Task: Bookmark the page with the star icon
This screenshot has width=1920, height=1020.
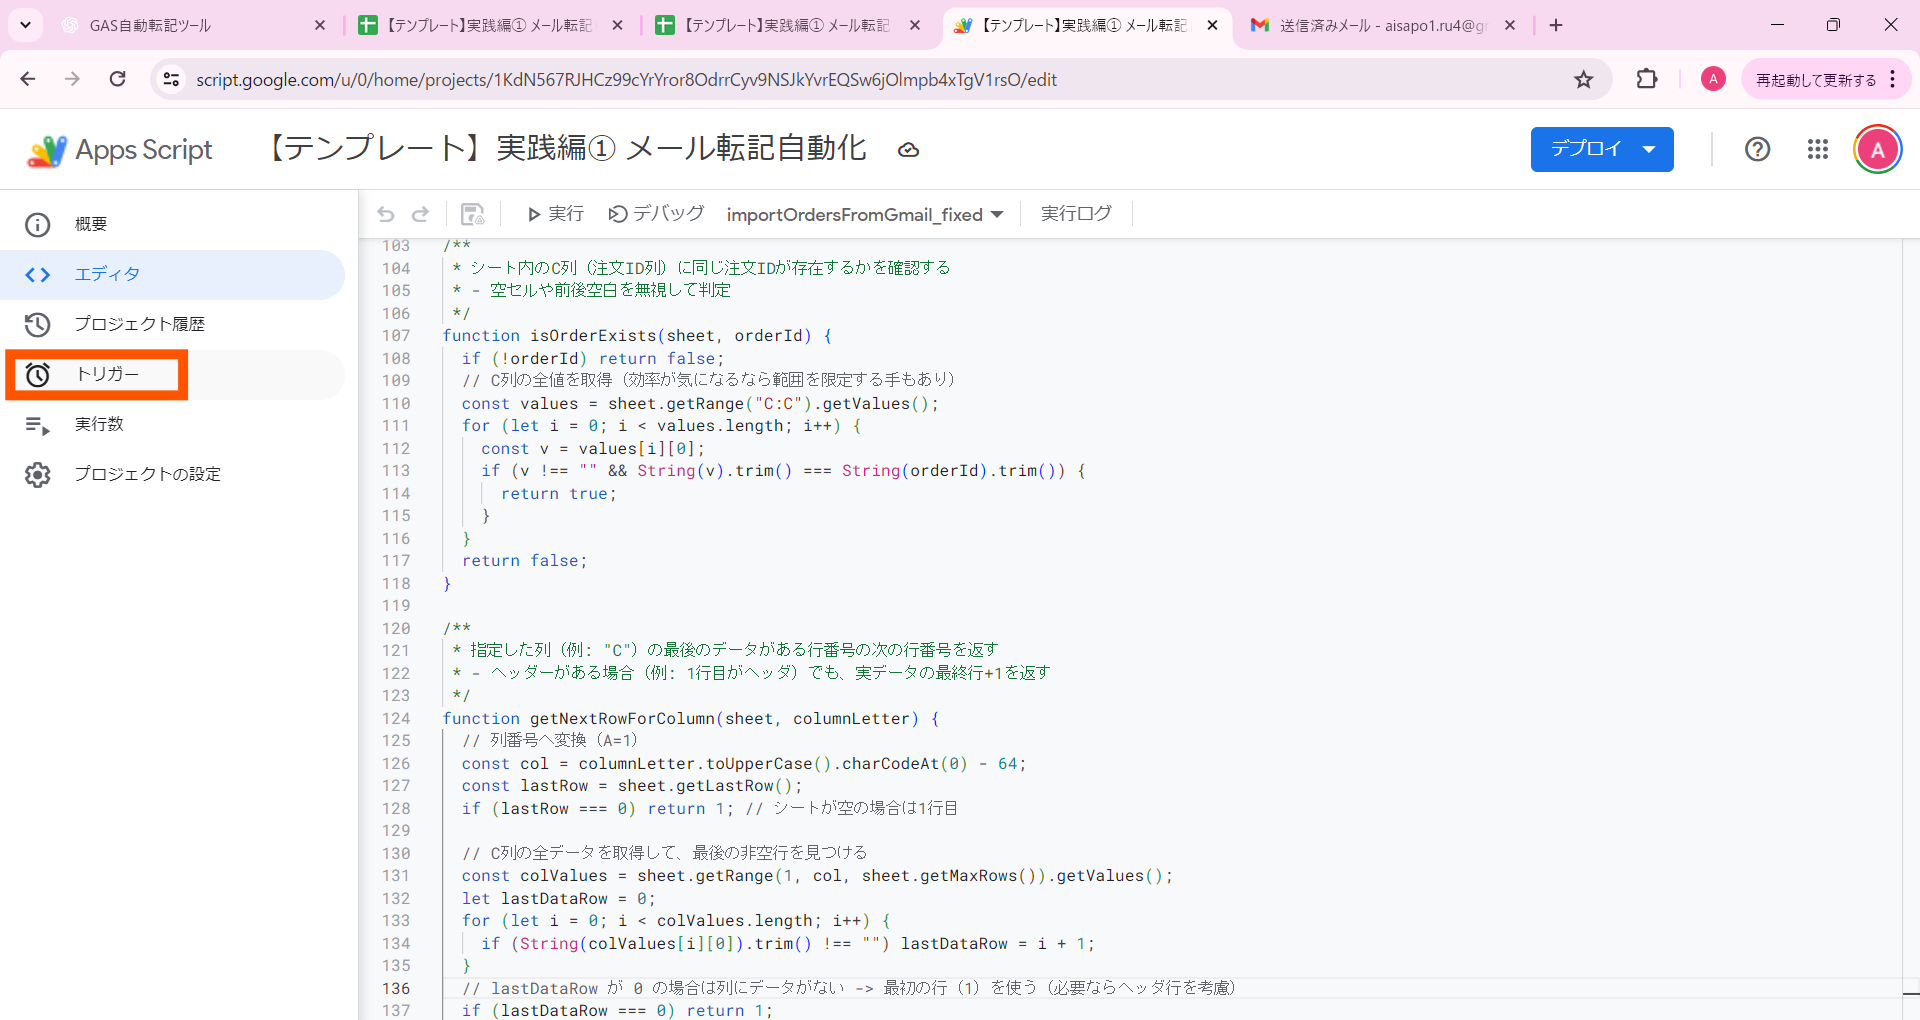Action: (1584, 79)
